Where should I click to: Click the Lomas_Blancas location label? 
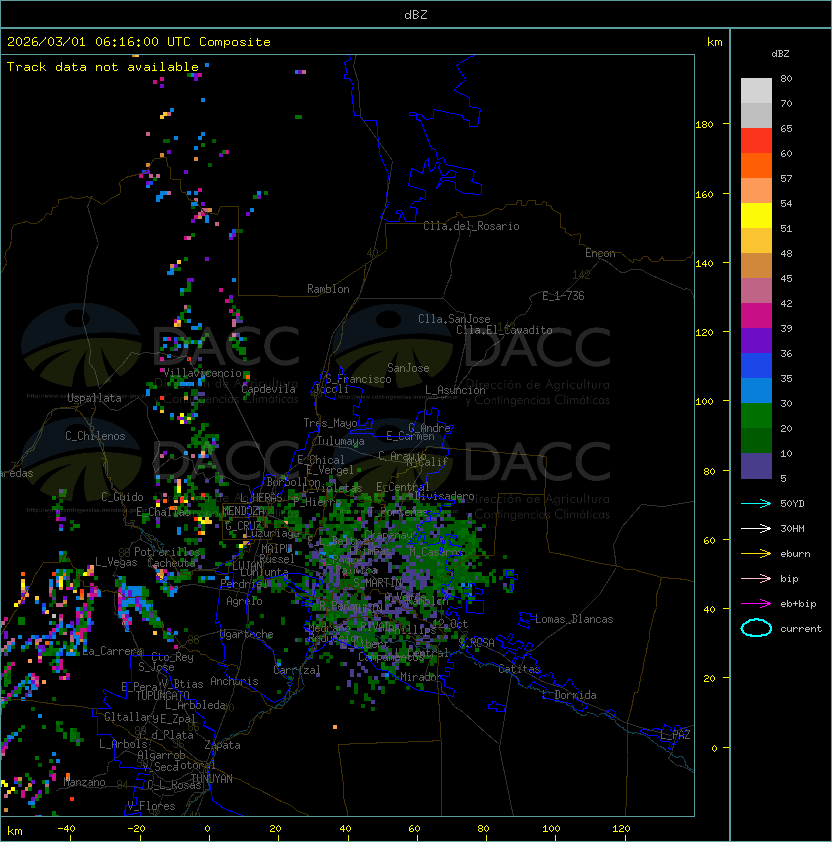click(x=574, y=619)
